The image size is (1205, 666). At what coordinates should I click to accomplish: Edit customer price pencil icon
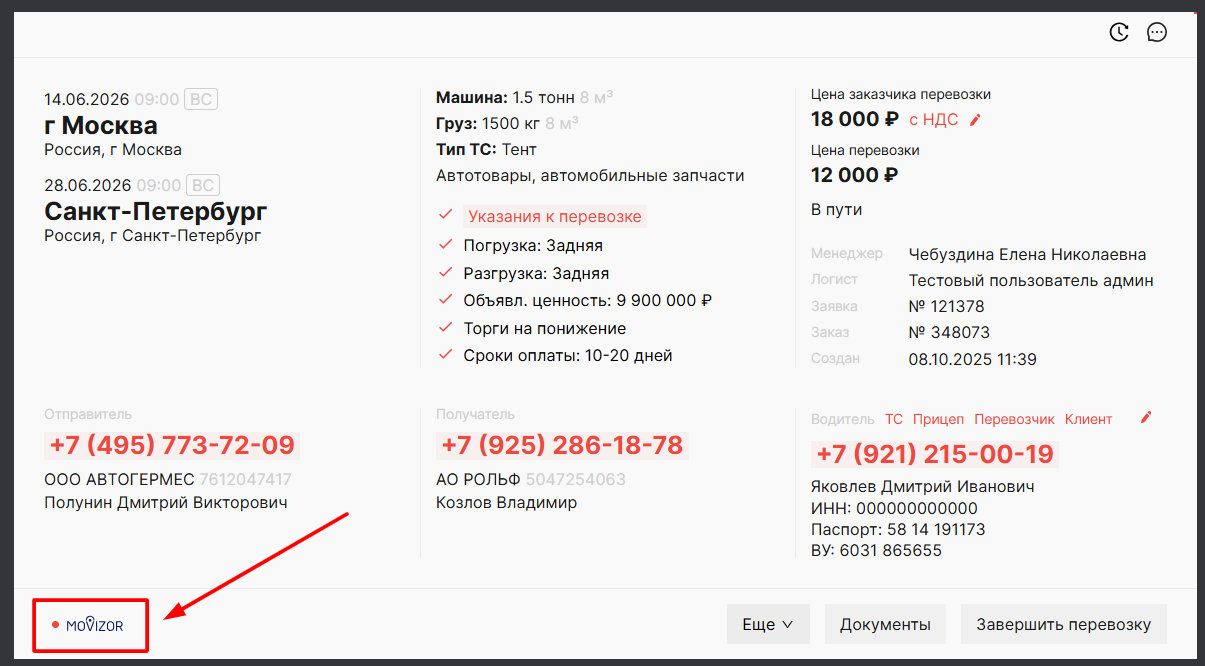pyautogui.click(x=976, y=120)
